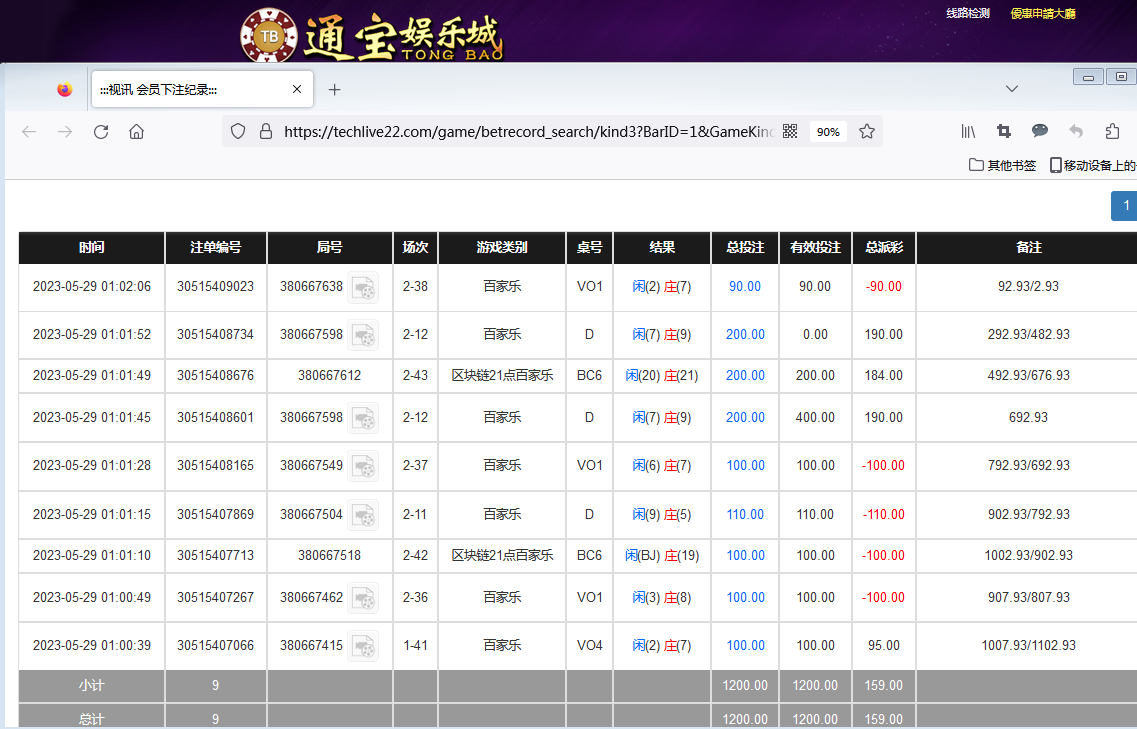
Task: Click the Tong Bao casino logo
Action: coord(371,35)
